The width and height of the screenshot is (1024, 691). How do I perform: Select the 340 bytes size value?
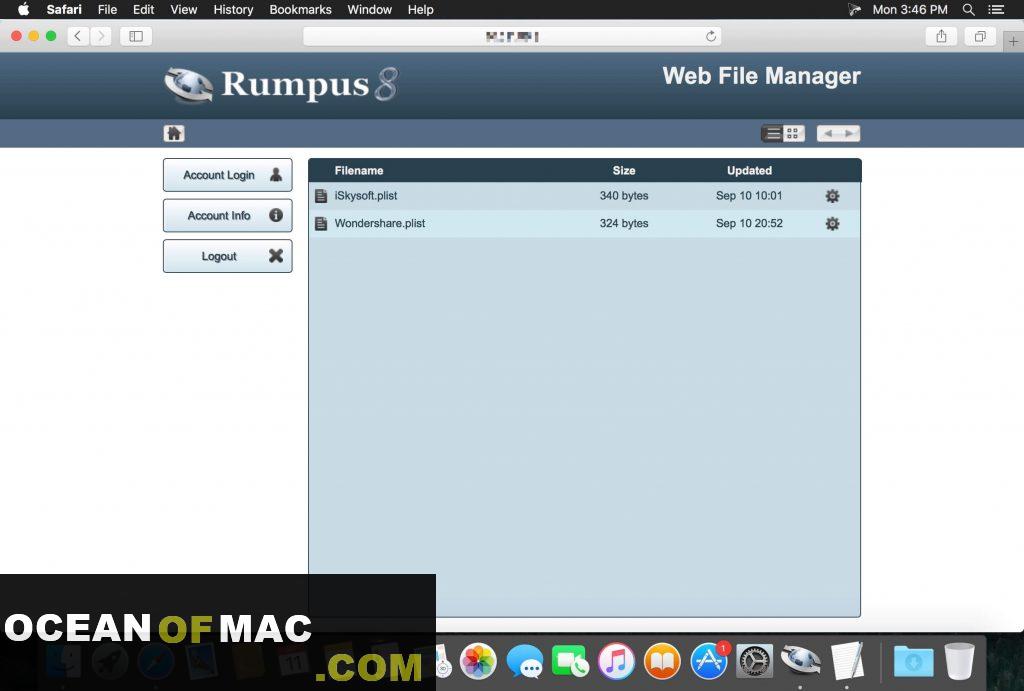[624, 196]
